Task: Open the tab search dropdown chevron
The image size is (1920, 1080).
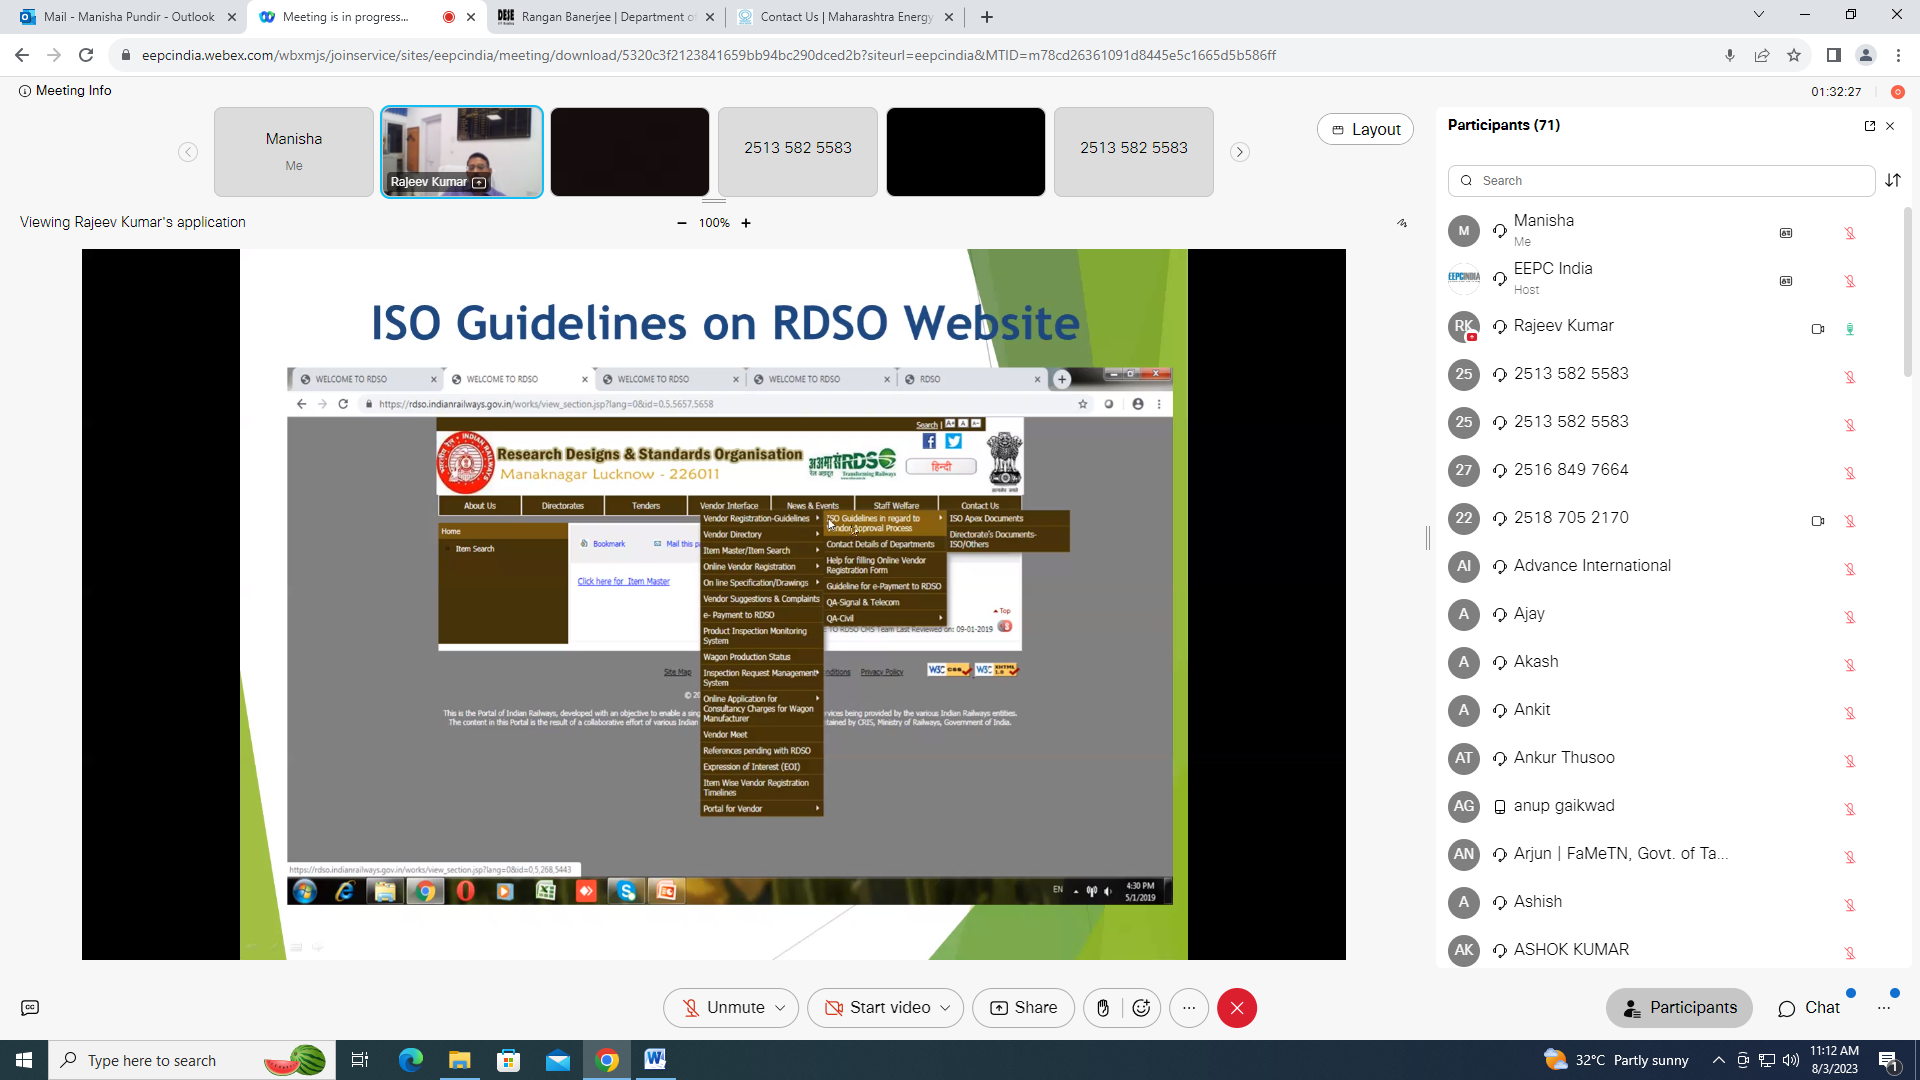Action: pos(1759,15)
